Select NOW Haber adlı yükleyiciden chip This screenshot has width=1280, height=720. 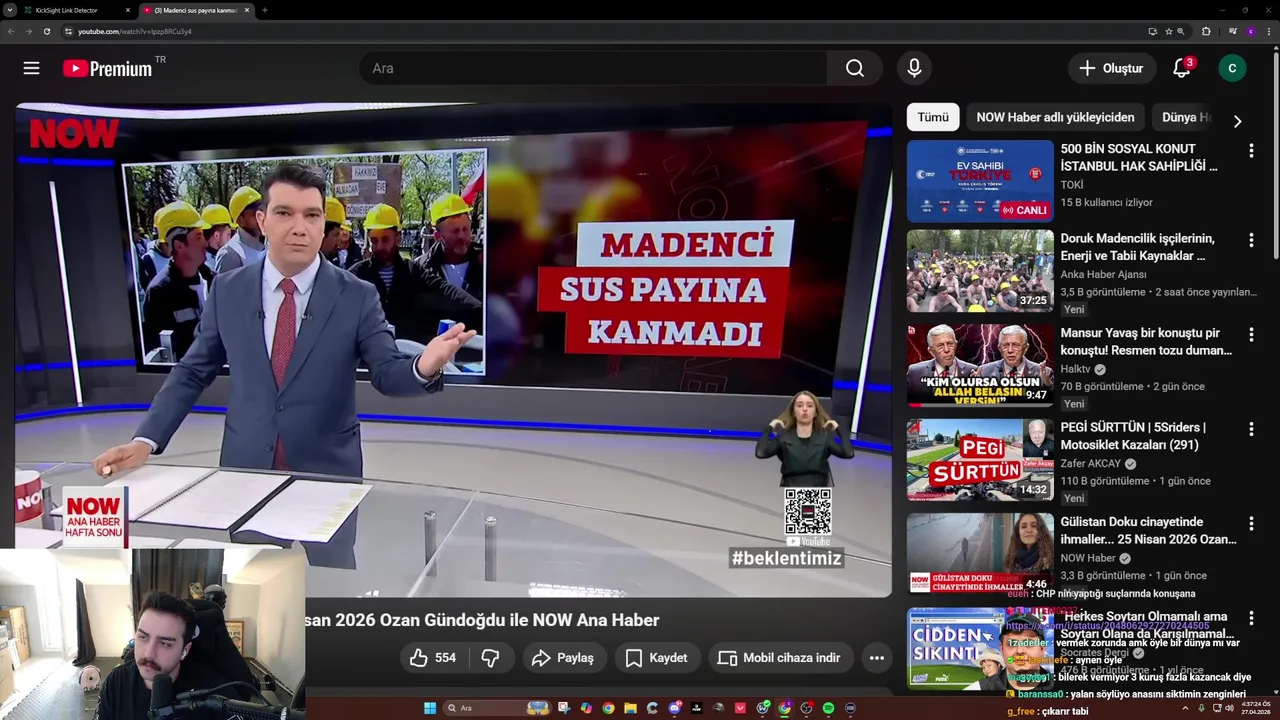tap(1055, 117)
